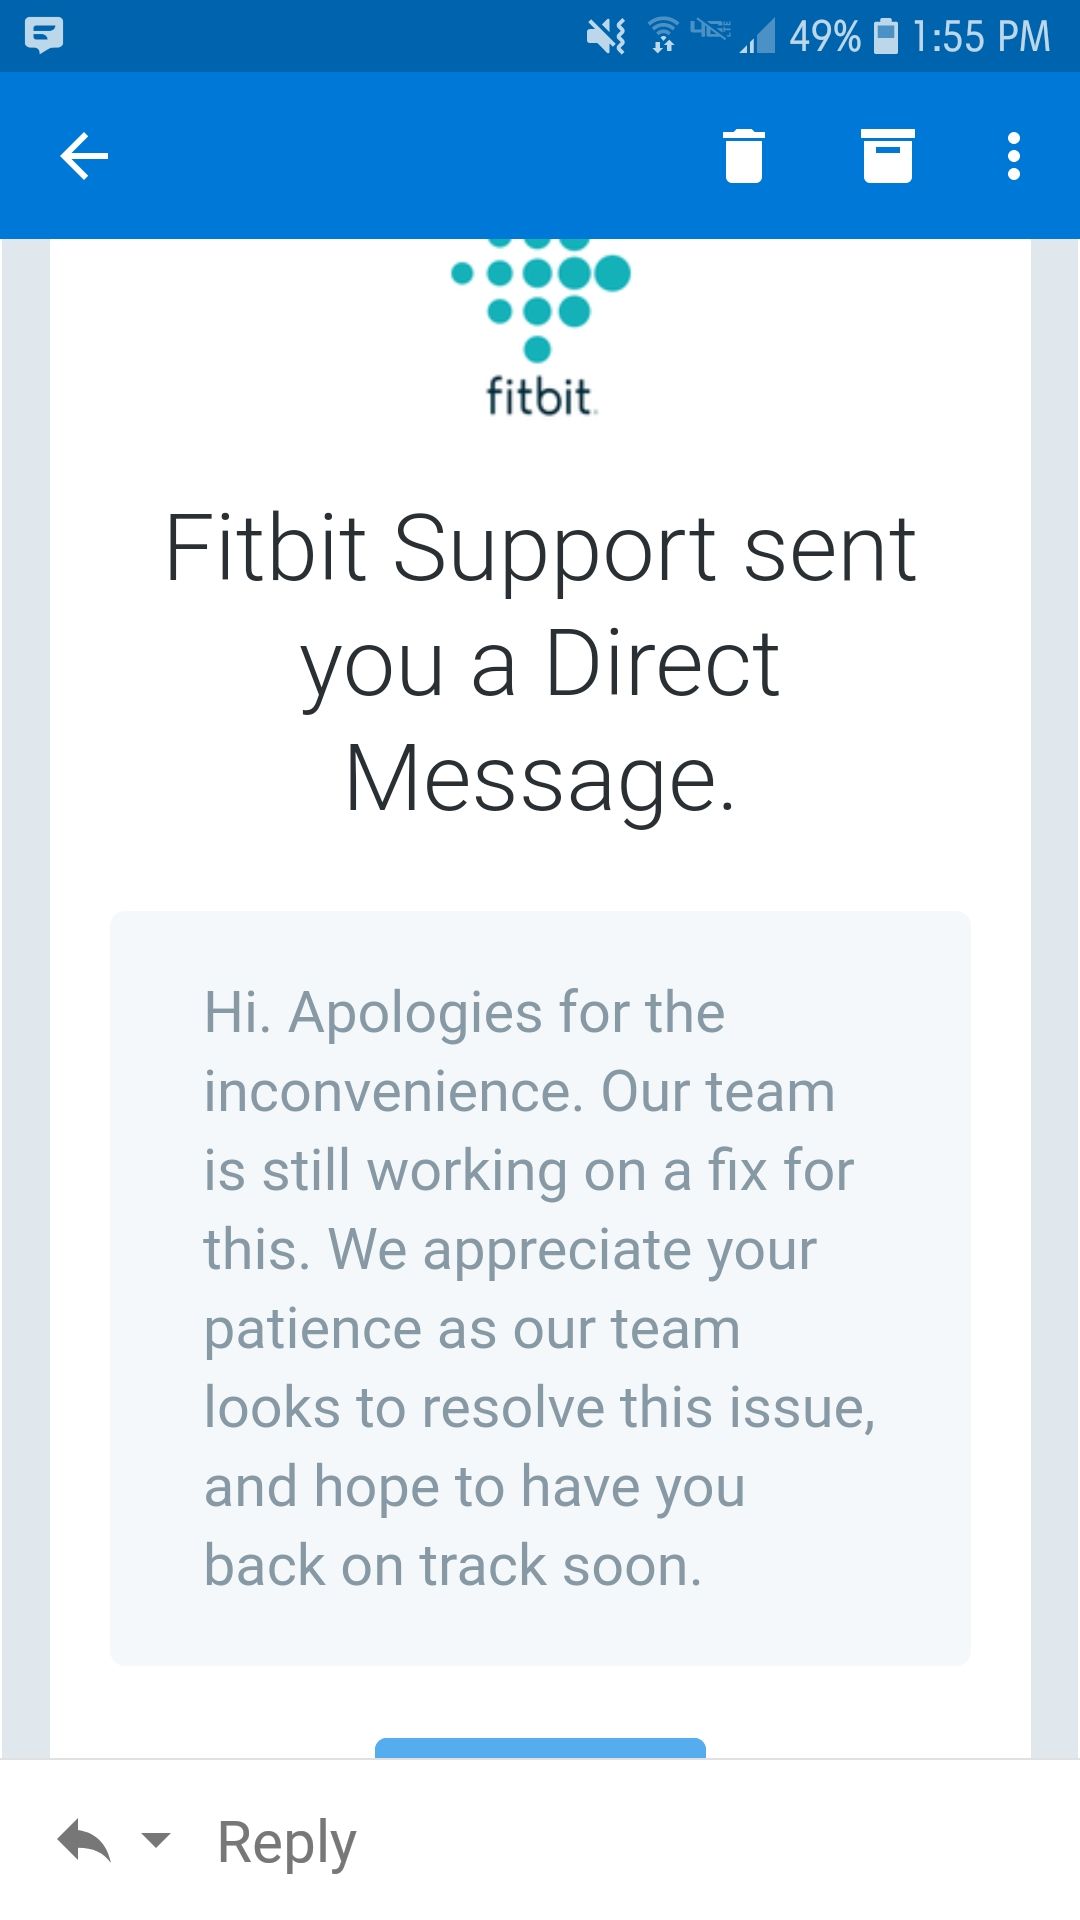Tap the 'Hi. Apologies for the inconvenience' message box
Screen dimensions: 1080x1920
540,1288
